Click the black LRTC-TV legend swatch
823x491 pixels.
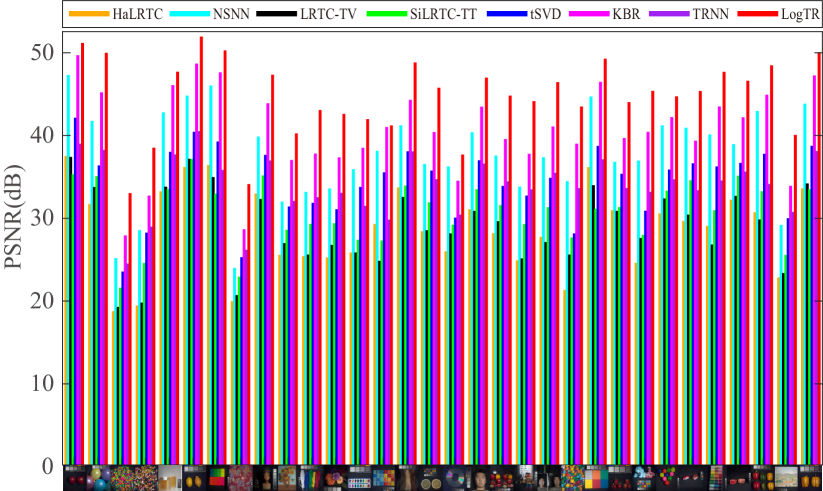tap(276, 14)
